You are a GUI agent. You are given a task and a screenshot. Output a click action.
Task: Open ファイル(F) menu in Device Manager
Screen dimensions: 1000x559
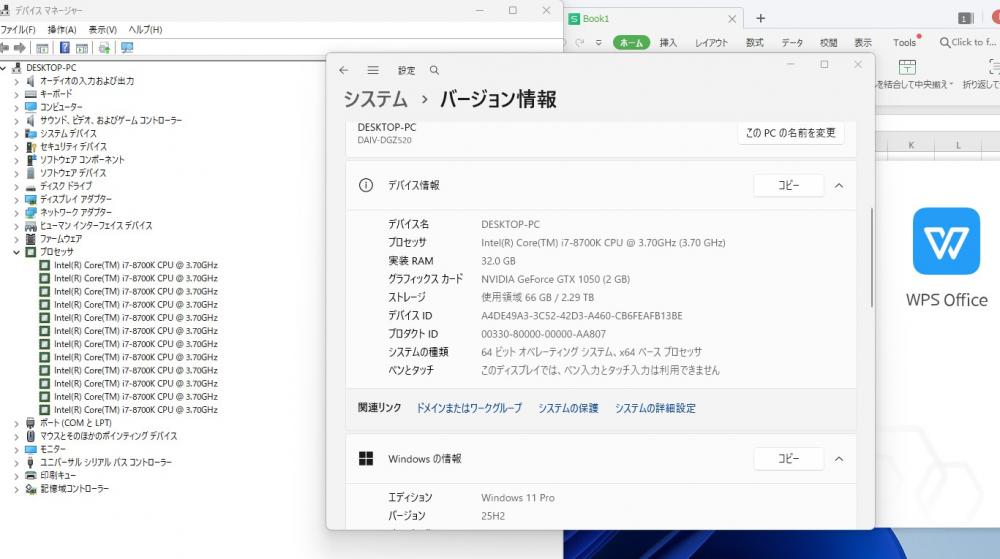[x=18, y=30]
